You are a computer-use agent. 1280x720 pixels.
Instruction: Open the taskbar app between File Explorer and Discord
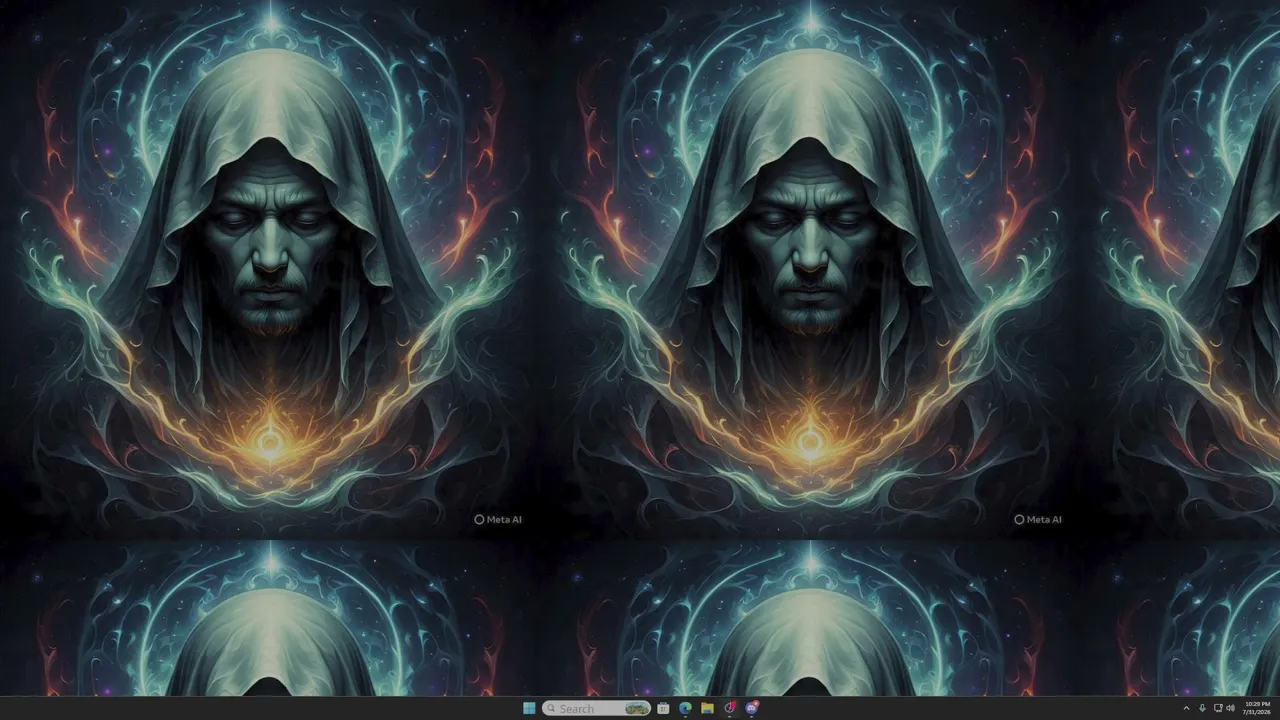(730, 708)
